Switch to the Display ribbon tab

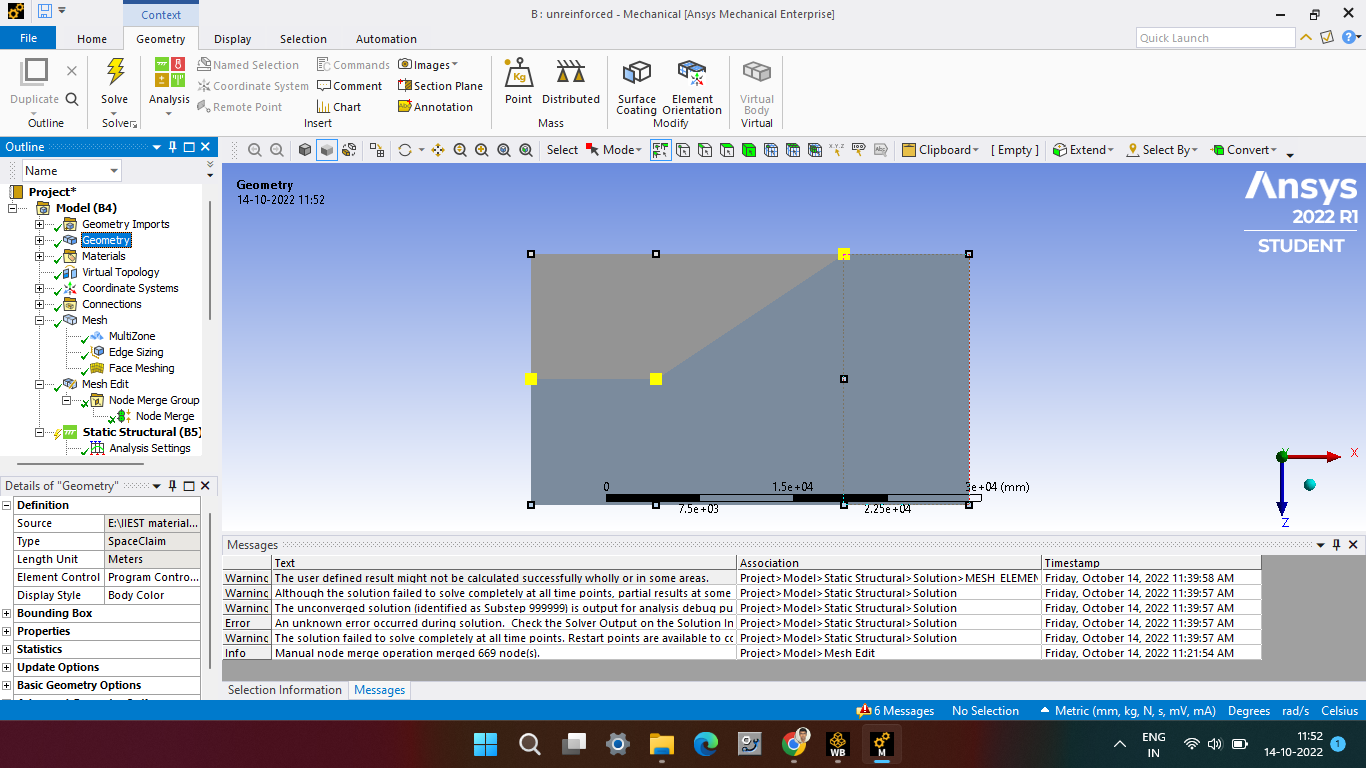click(232, 39)
